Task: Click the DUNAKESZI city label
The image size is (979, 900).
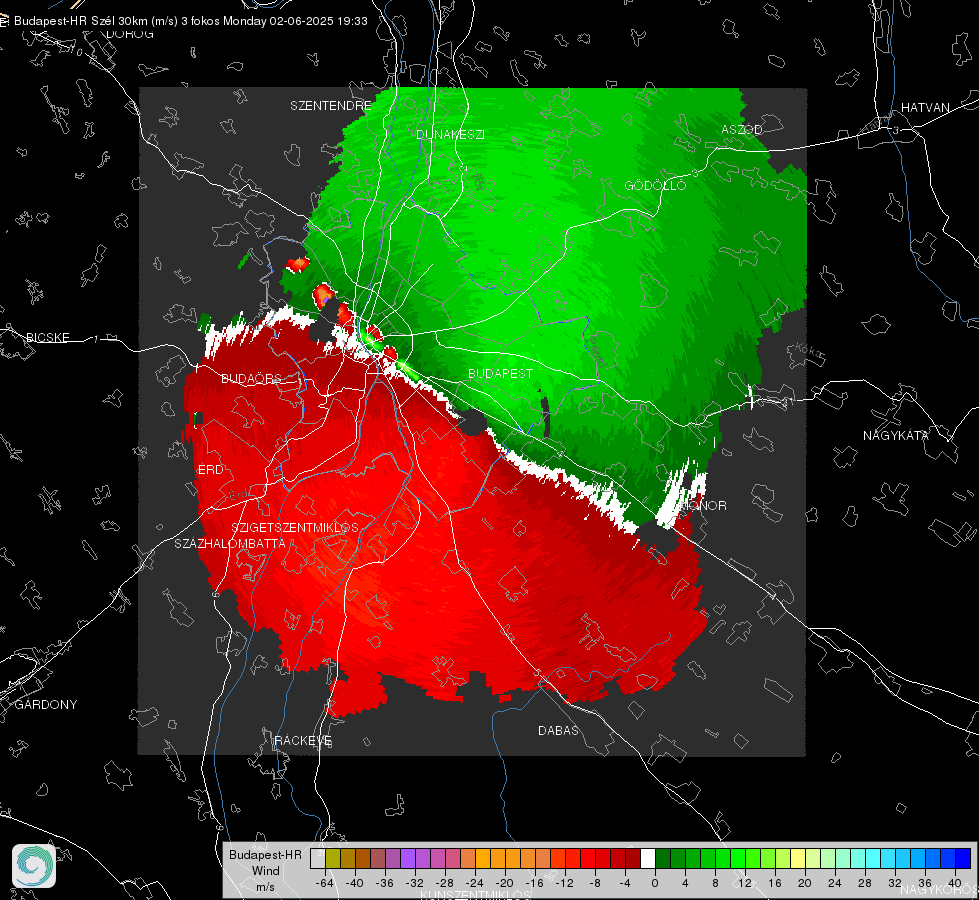Action: pos(450,134)
